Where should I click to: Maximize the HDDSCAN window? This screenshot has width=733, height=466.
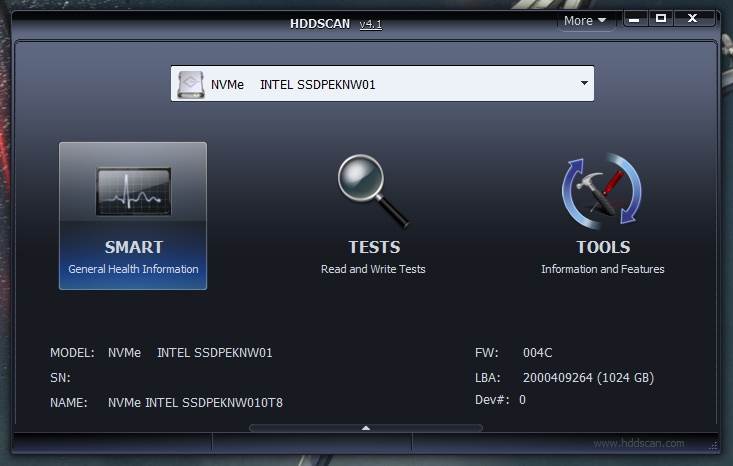(661, 19)
